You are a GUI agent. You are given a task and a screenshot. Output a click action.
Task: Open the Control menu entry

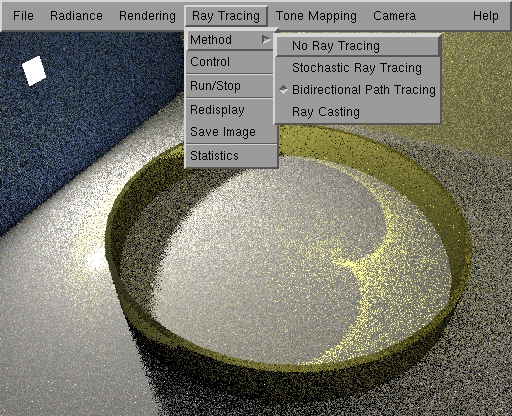(230, 62)
